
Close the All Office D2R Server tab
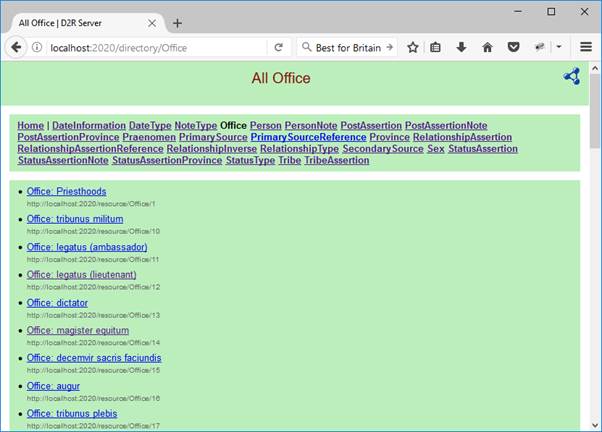tap(150, 22)
